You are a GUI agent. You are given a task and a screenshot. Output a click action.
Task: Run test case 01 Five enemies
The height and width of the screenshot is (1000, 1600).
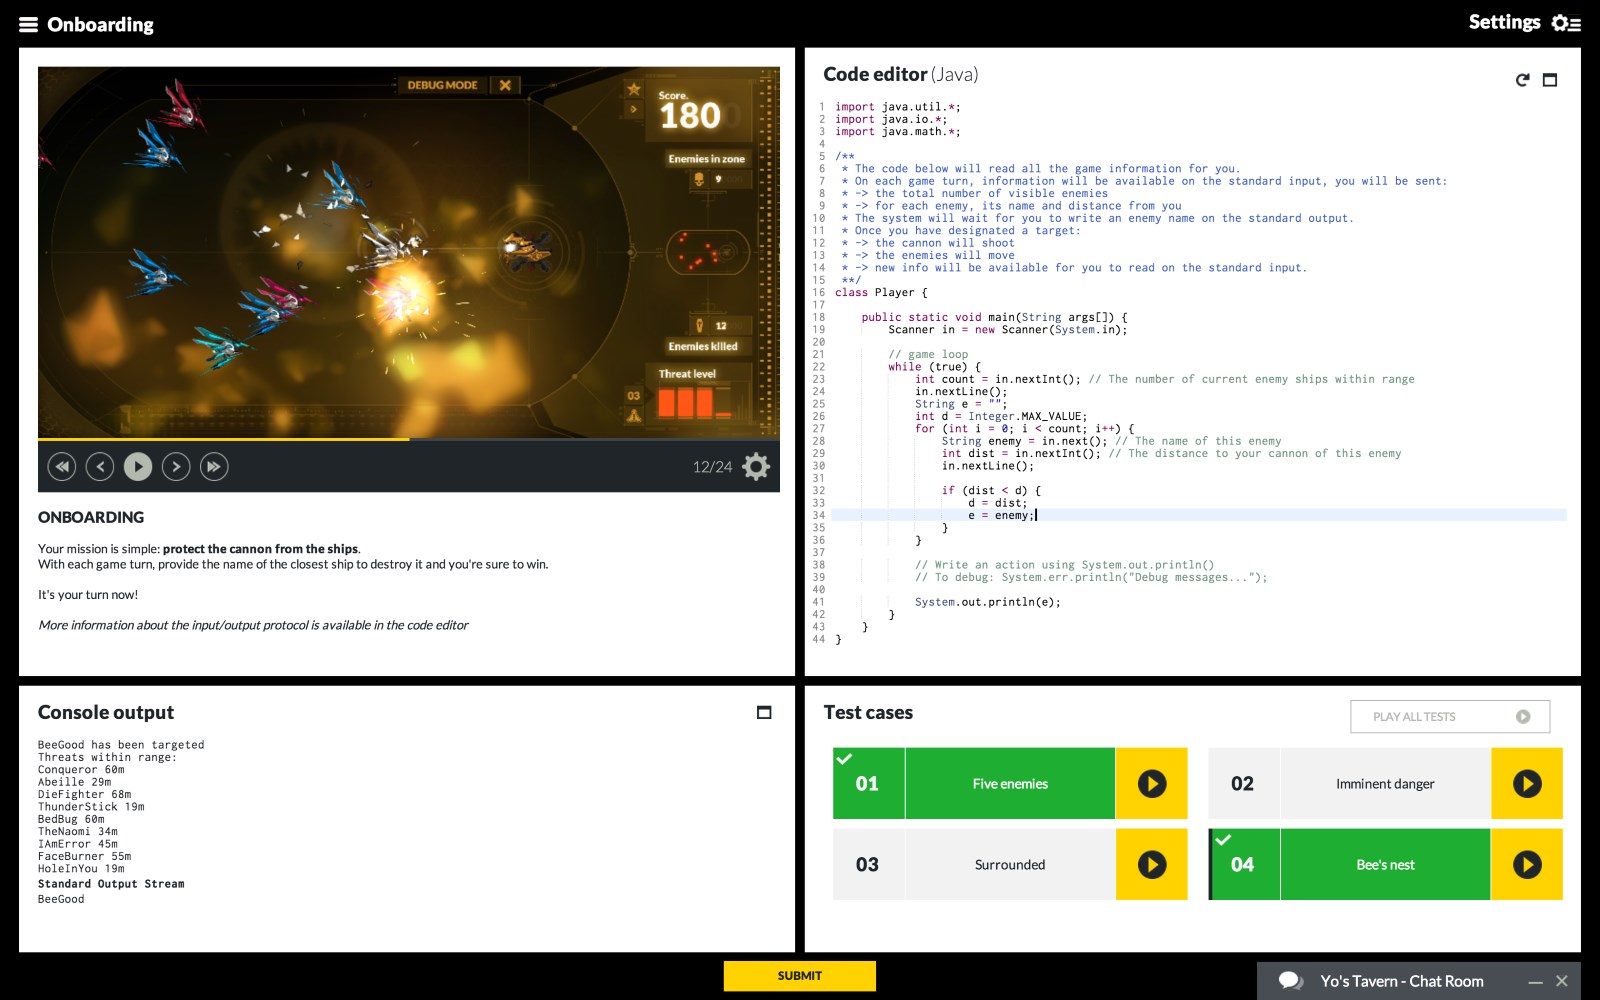[x=1151, y=784]
